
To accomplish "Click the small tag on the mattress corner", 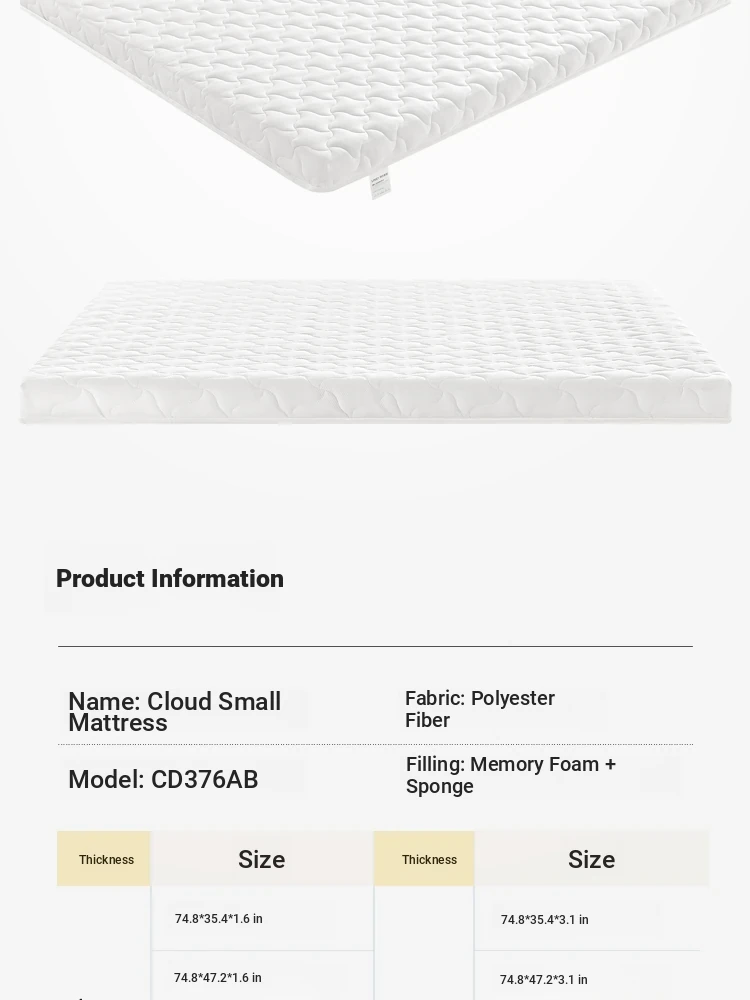I will coord(380,185).
